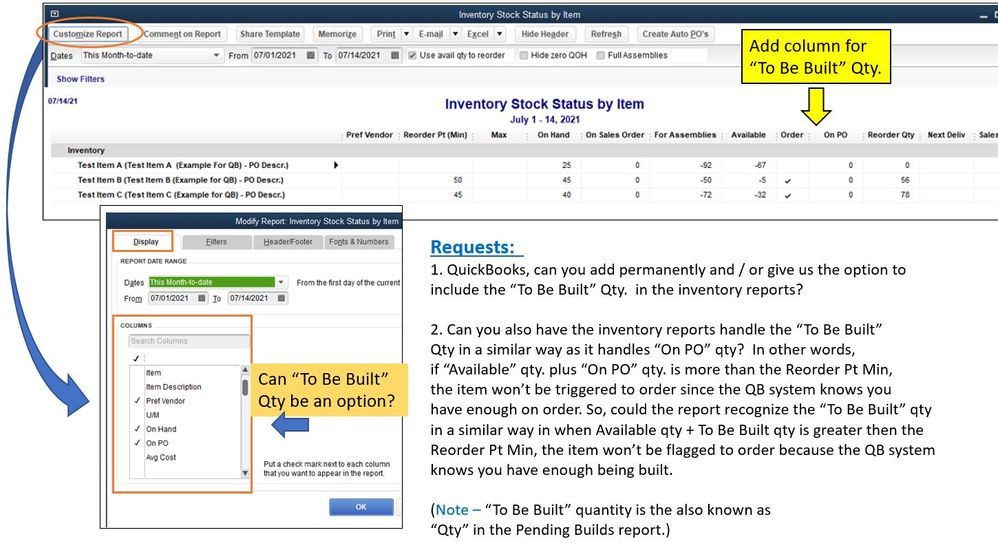Open the Show Filters link
This screenshot has width=998, height=559.
pos(80,79)
